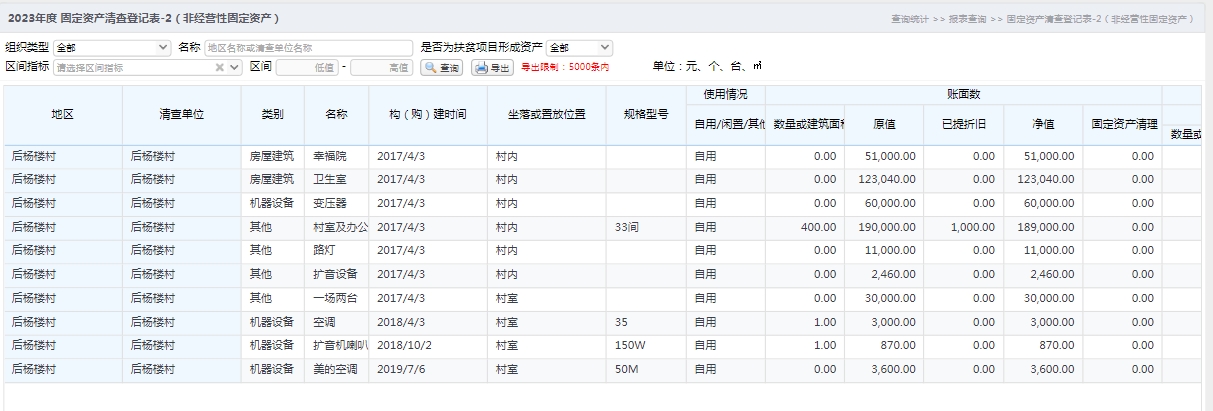The image size is (1213, 411).
Task: Click the 2019/7/6 date cell
Action: pyautogui.click(x=428, y=369)
